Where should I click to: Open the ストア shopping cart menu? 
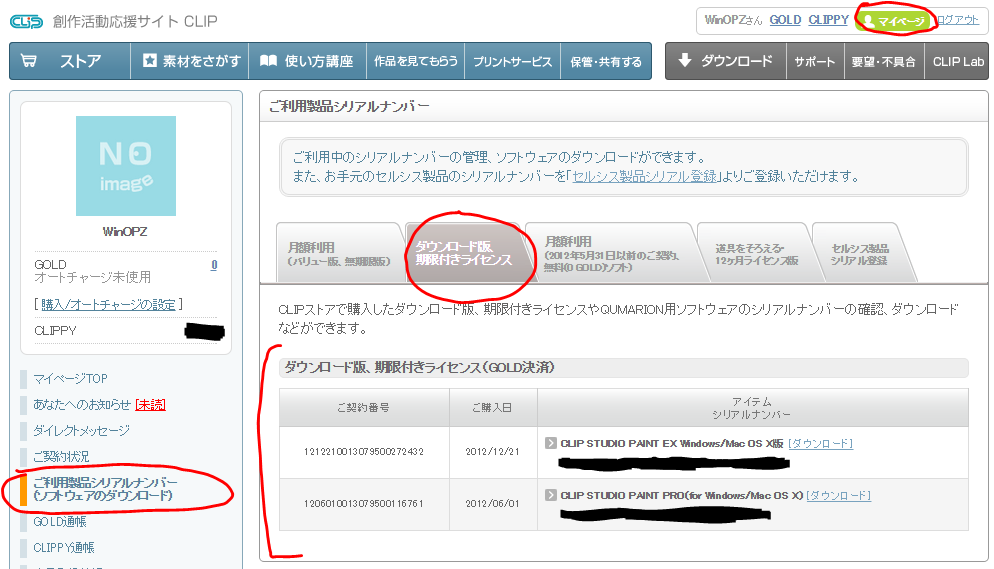click(x=70, y=61)
